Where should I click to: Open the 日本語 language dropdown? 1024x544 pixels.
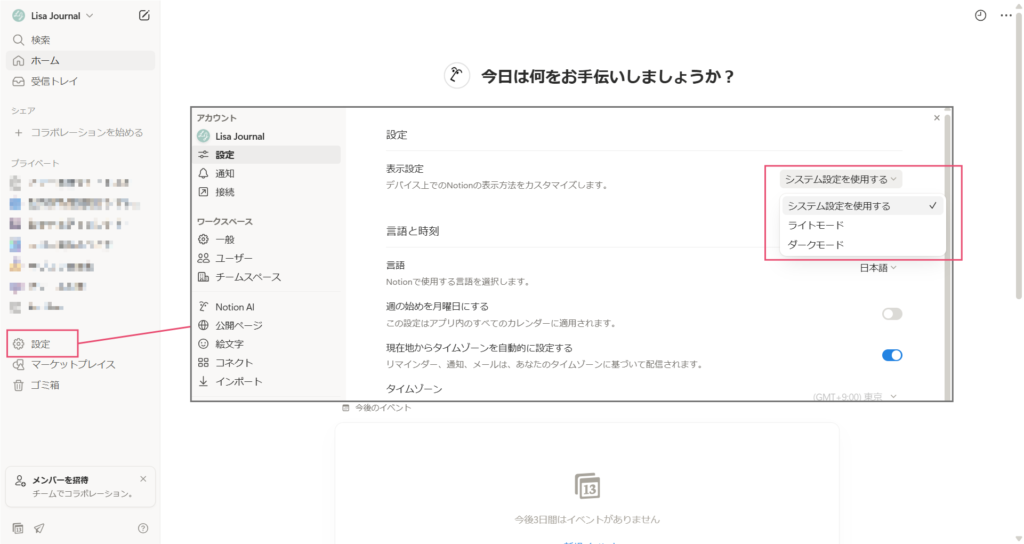(x=878, y=268)
